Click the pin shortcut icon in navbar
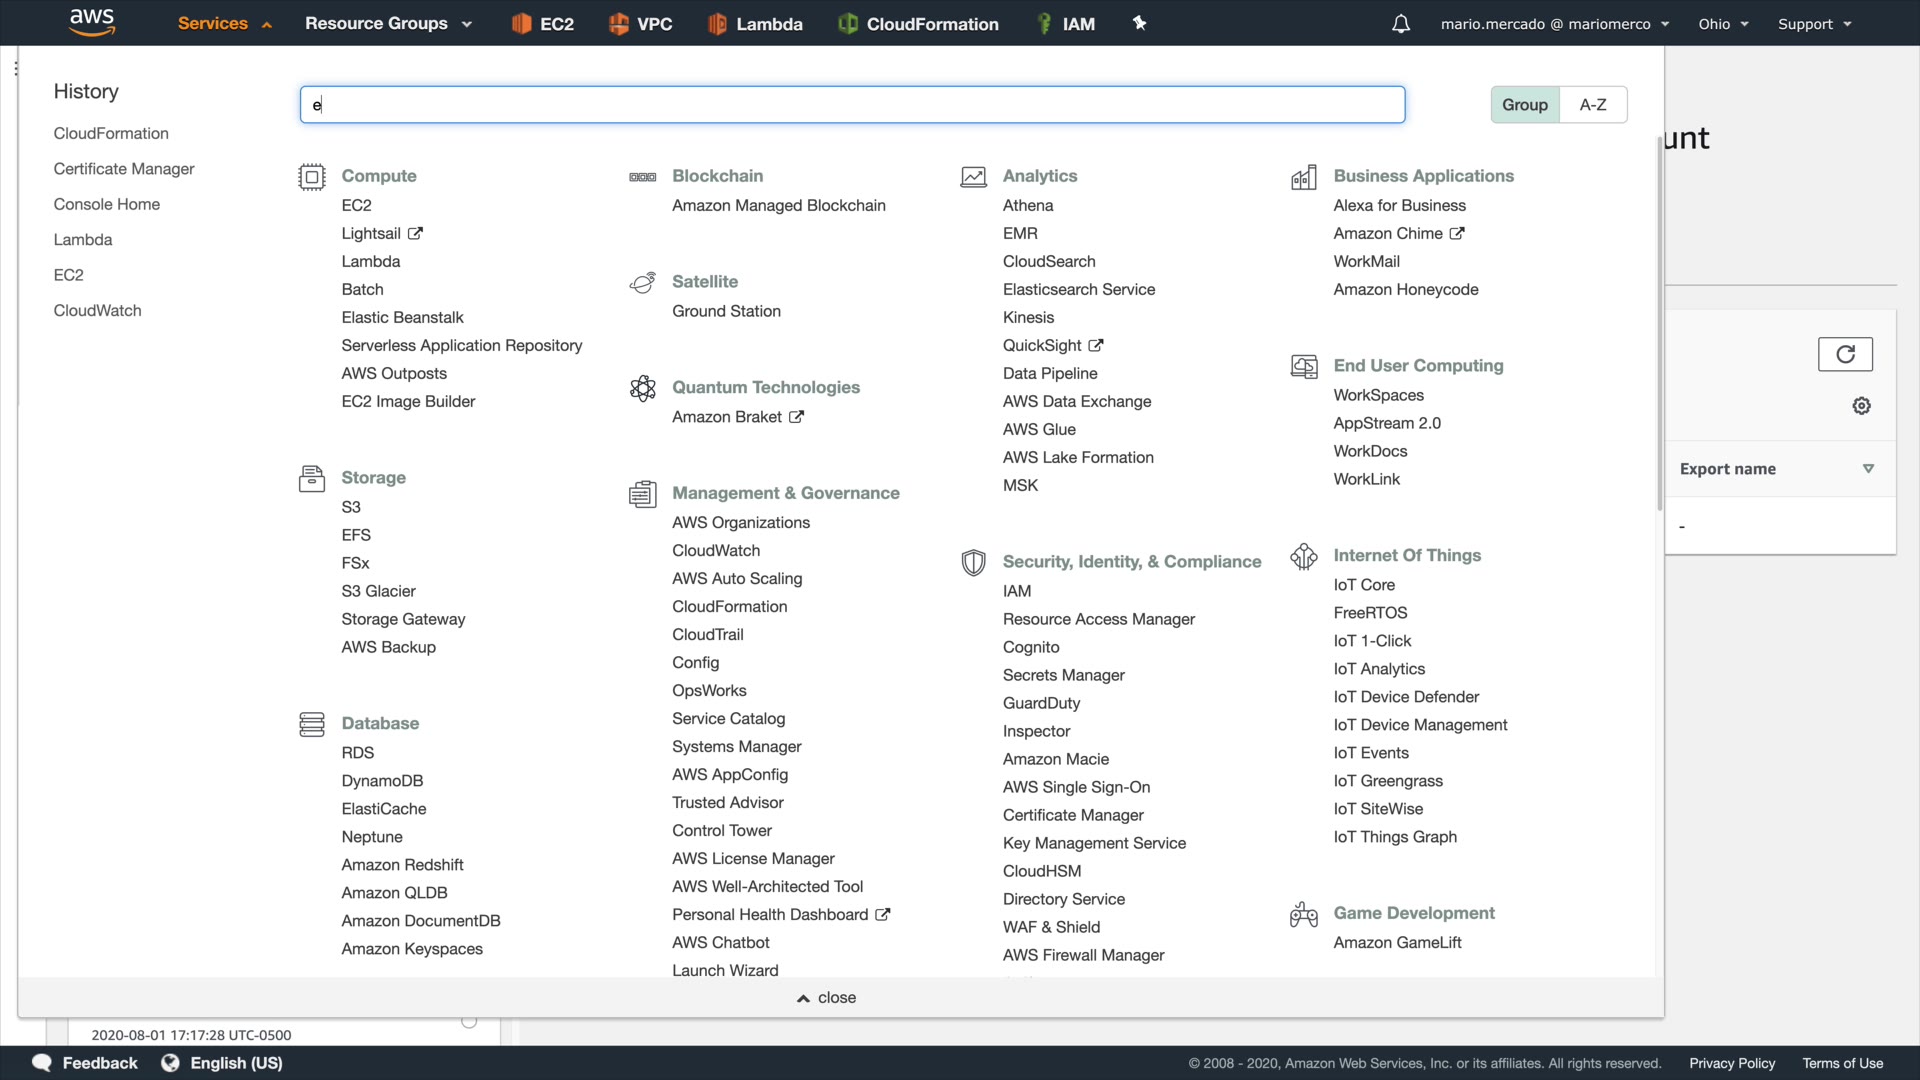1920x1080 pixels. tap(1139, 23)
